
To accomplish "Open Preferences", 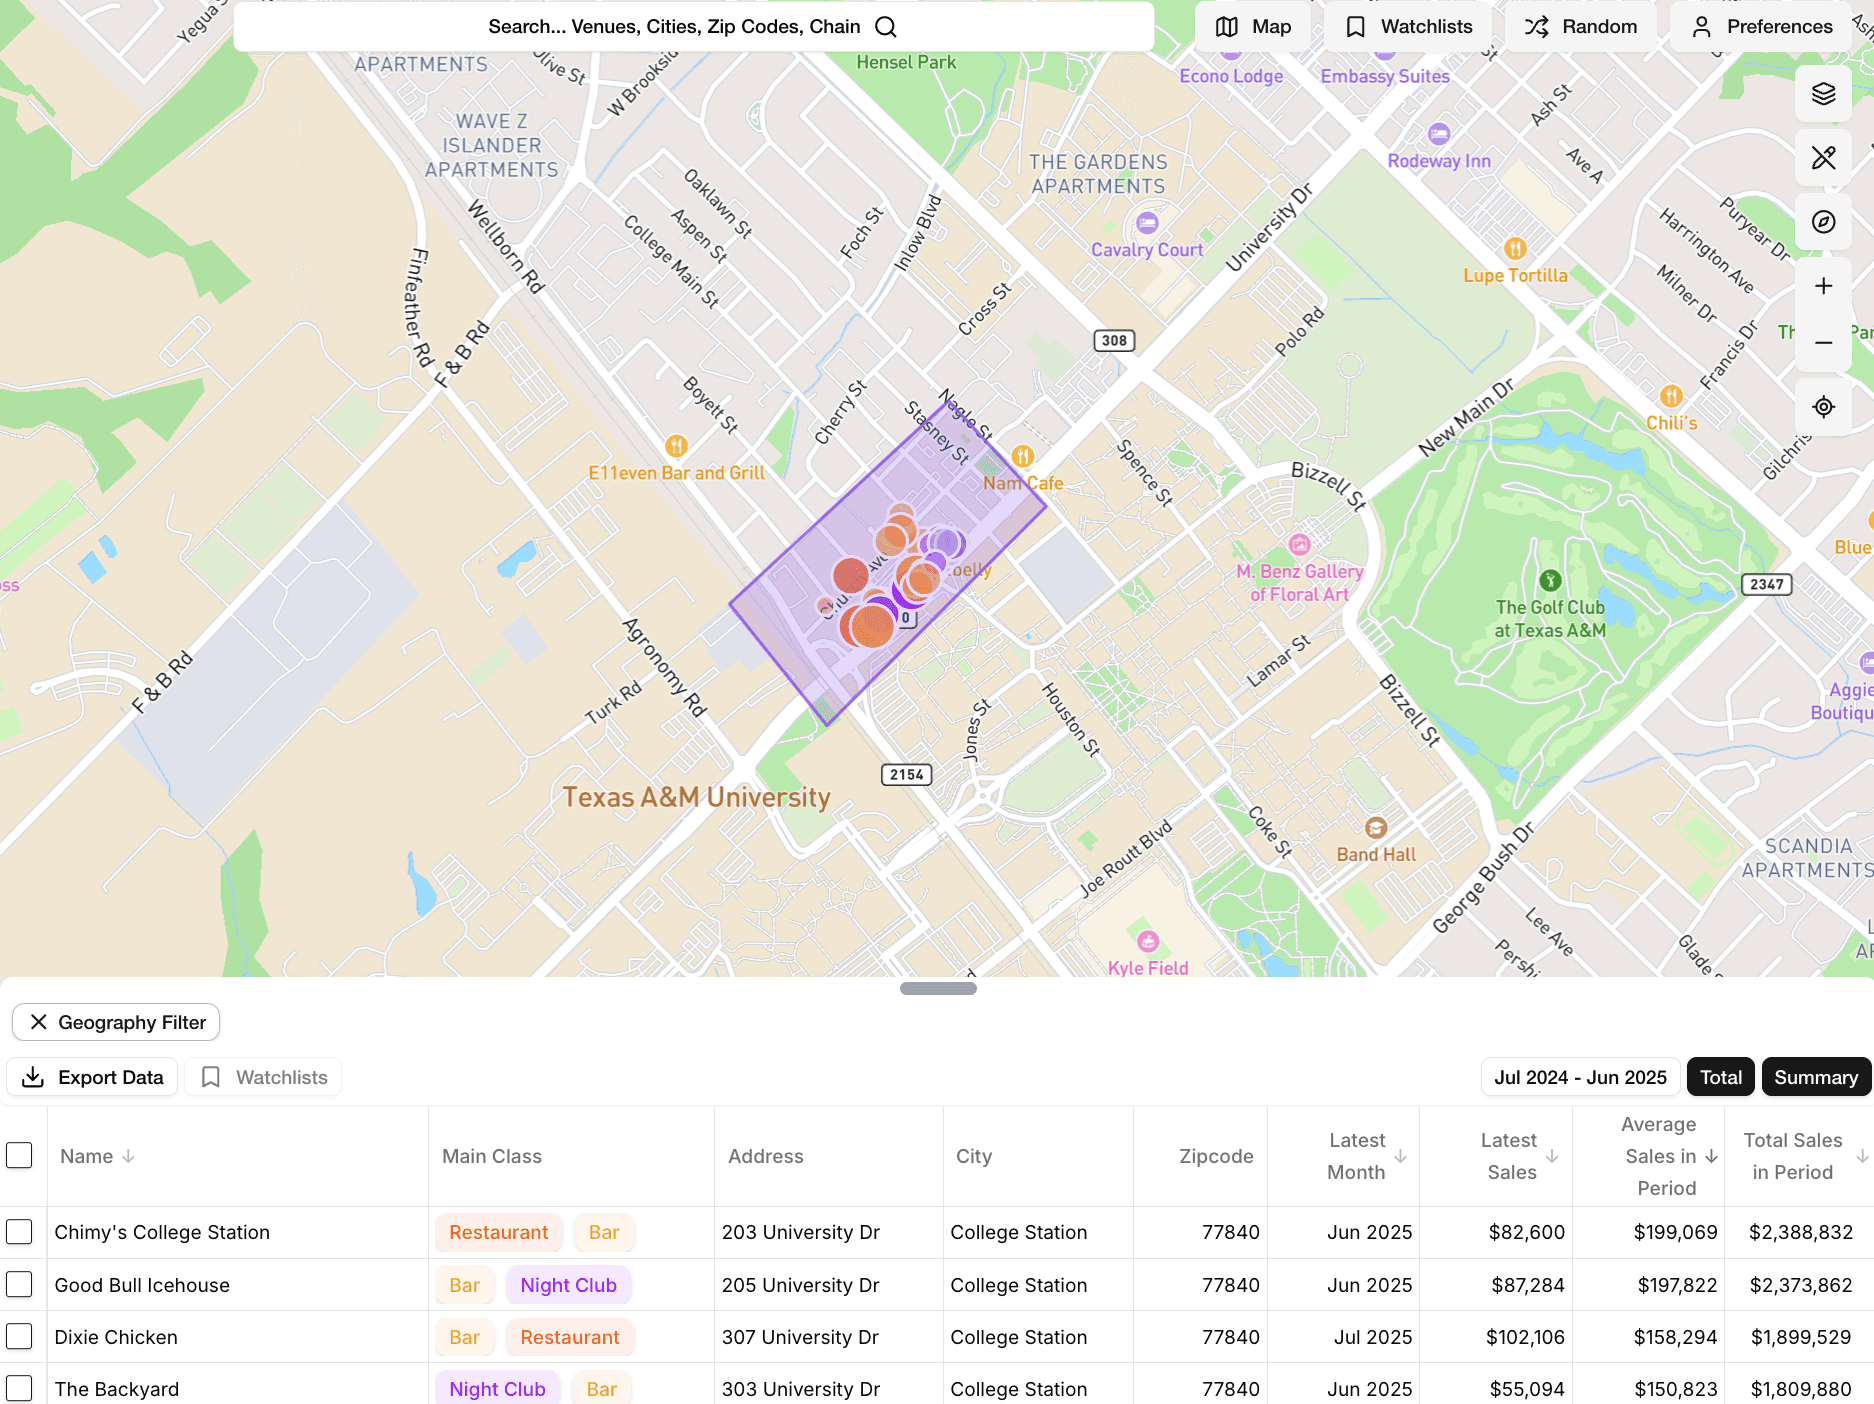I will coord(1761,26).
